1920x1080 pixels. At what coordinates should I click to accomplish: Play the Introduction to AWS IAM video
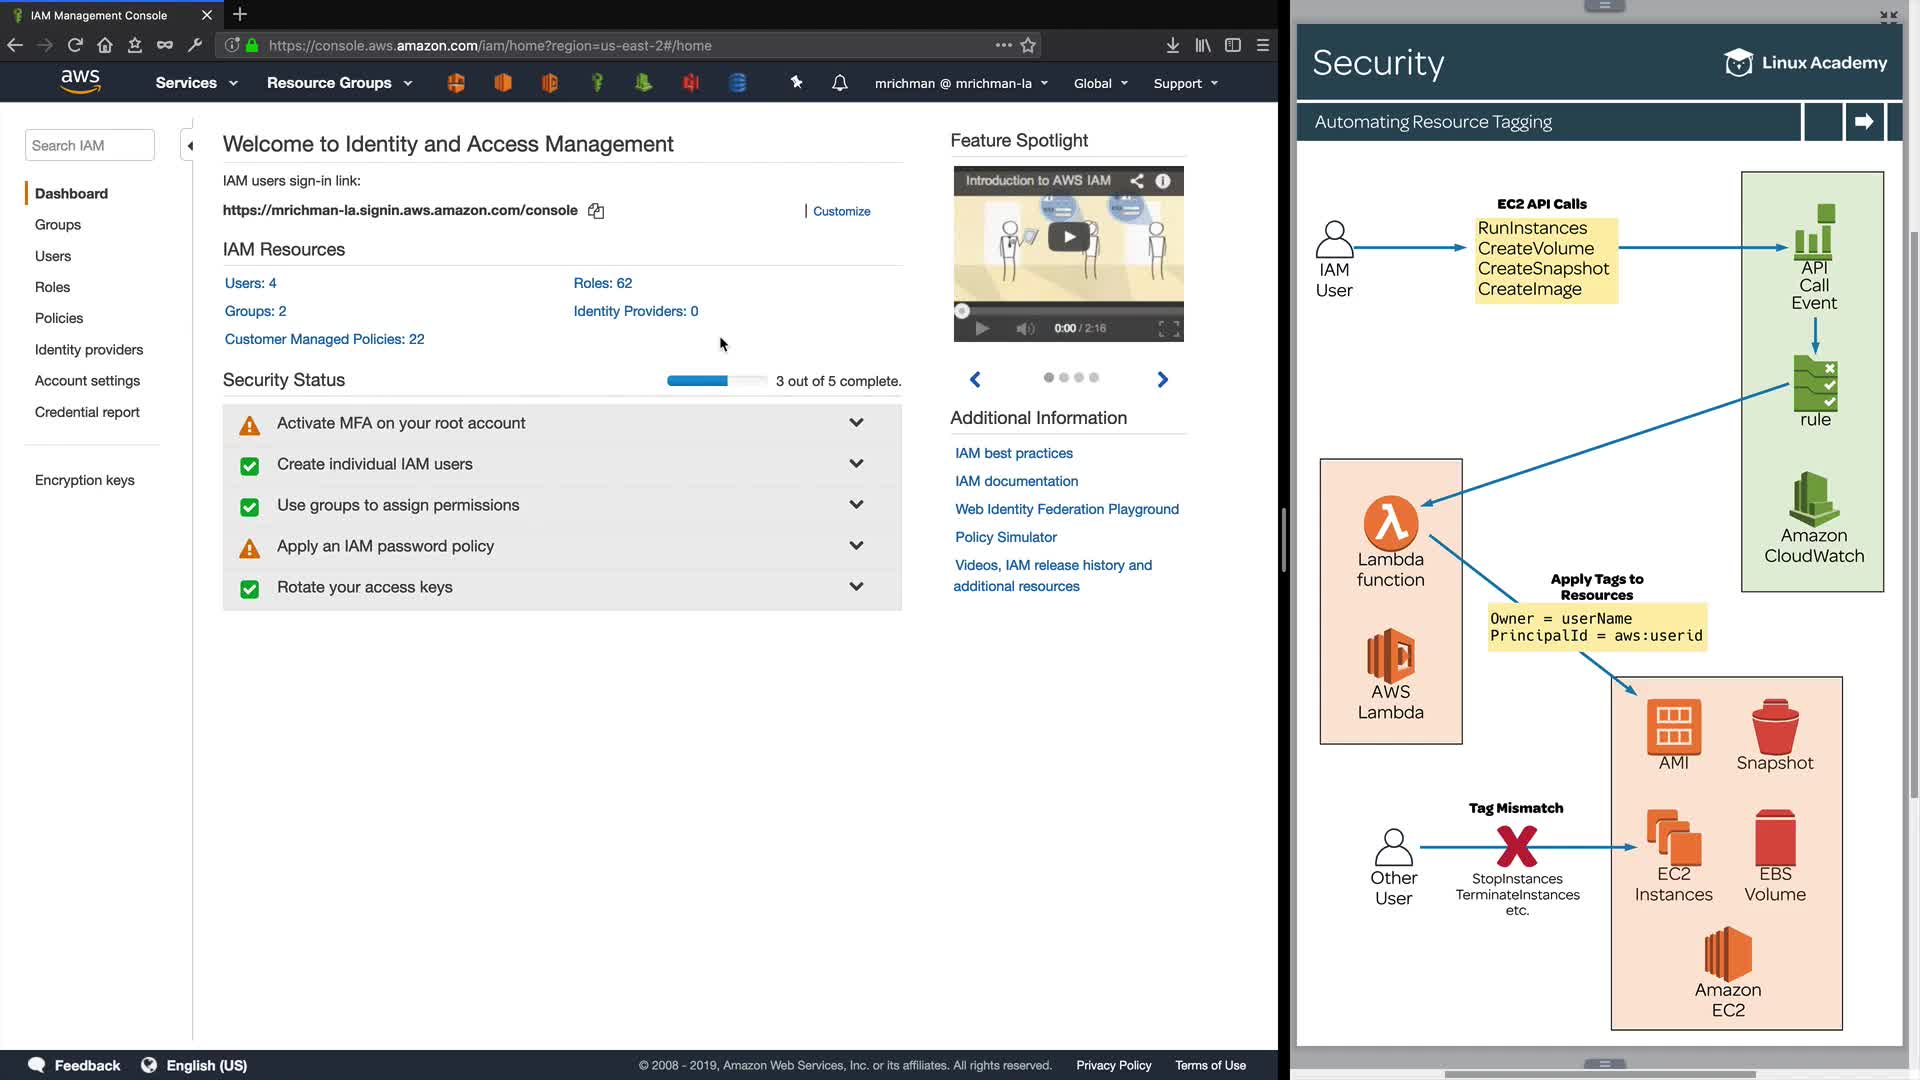pos(1068,237)
